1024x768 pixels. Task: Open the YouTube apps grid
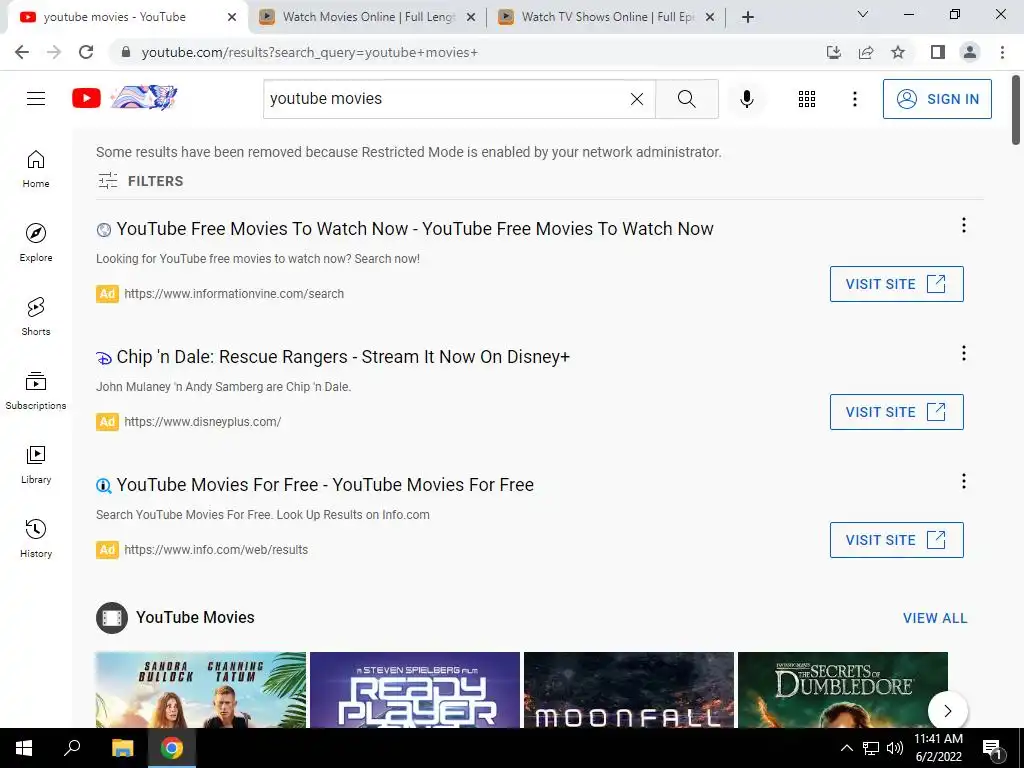coord(807,99)
